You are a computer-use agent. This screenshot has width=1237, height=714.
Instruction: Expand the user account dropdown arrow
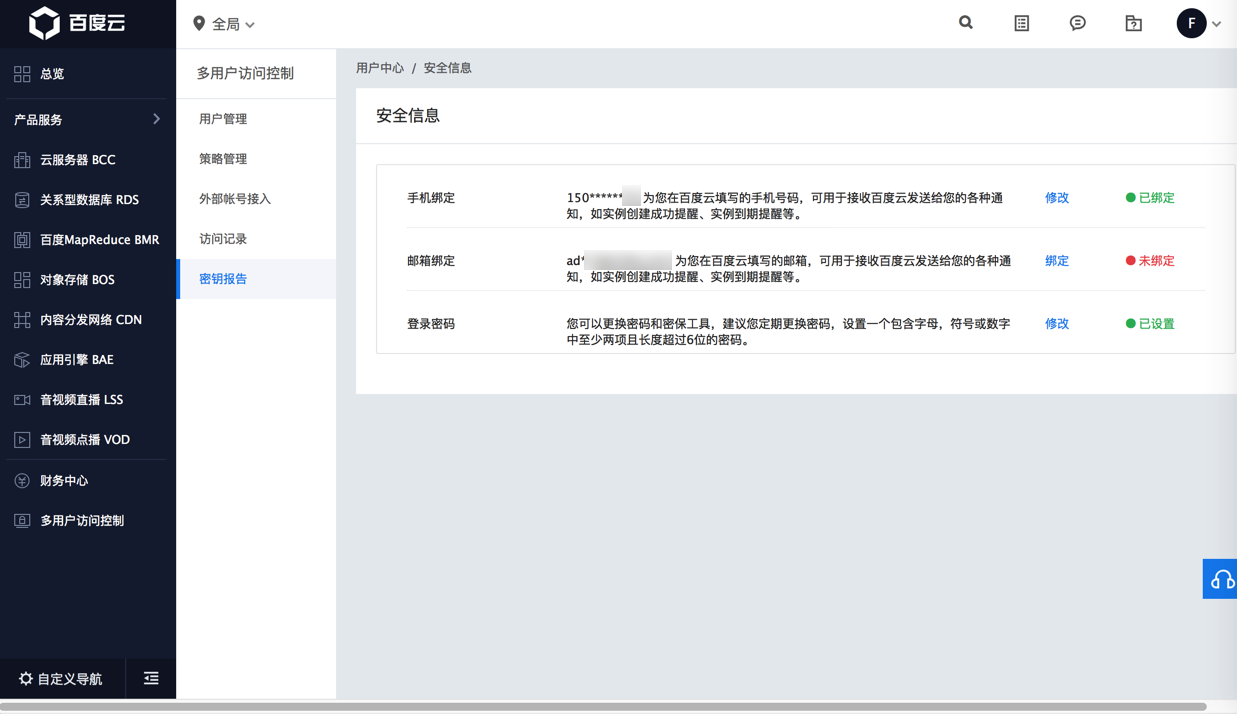pyautogui.click(x=1217, y=24)
